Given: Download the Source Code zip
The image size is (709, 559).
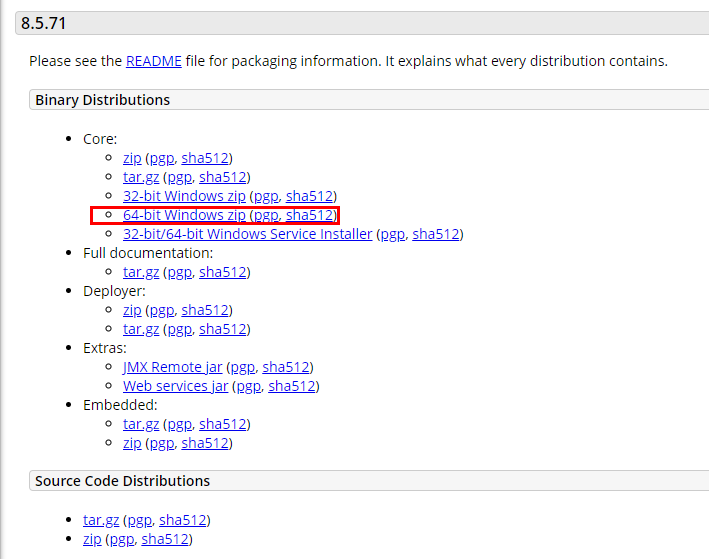Looking at the screenshot, I should (x=92, y=539).
